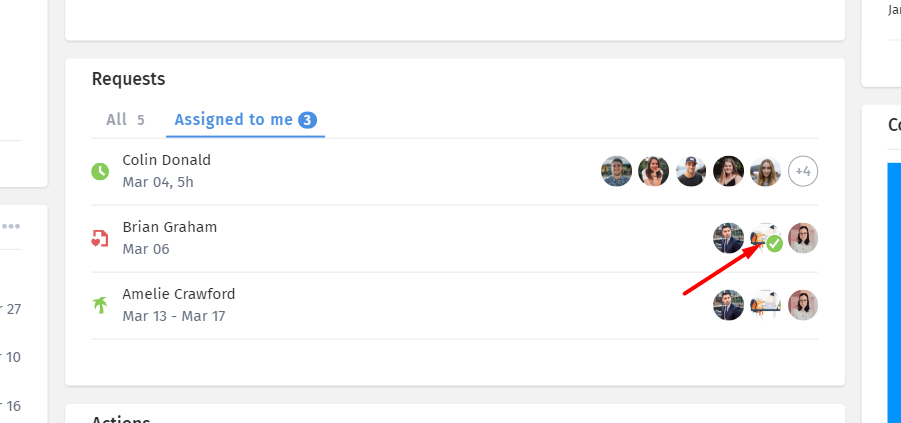Open Colin Donald's request

tap(454, 171)
